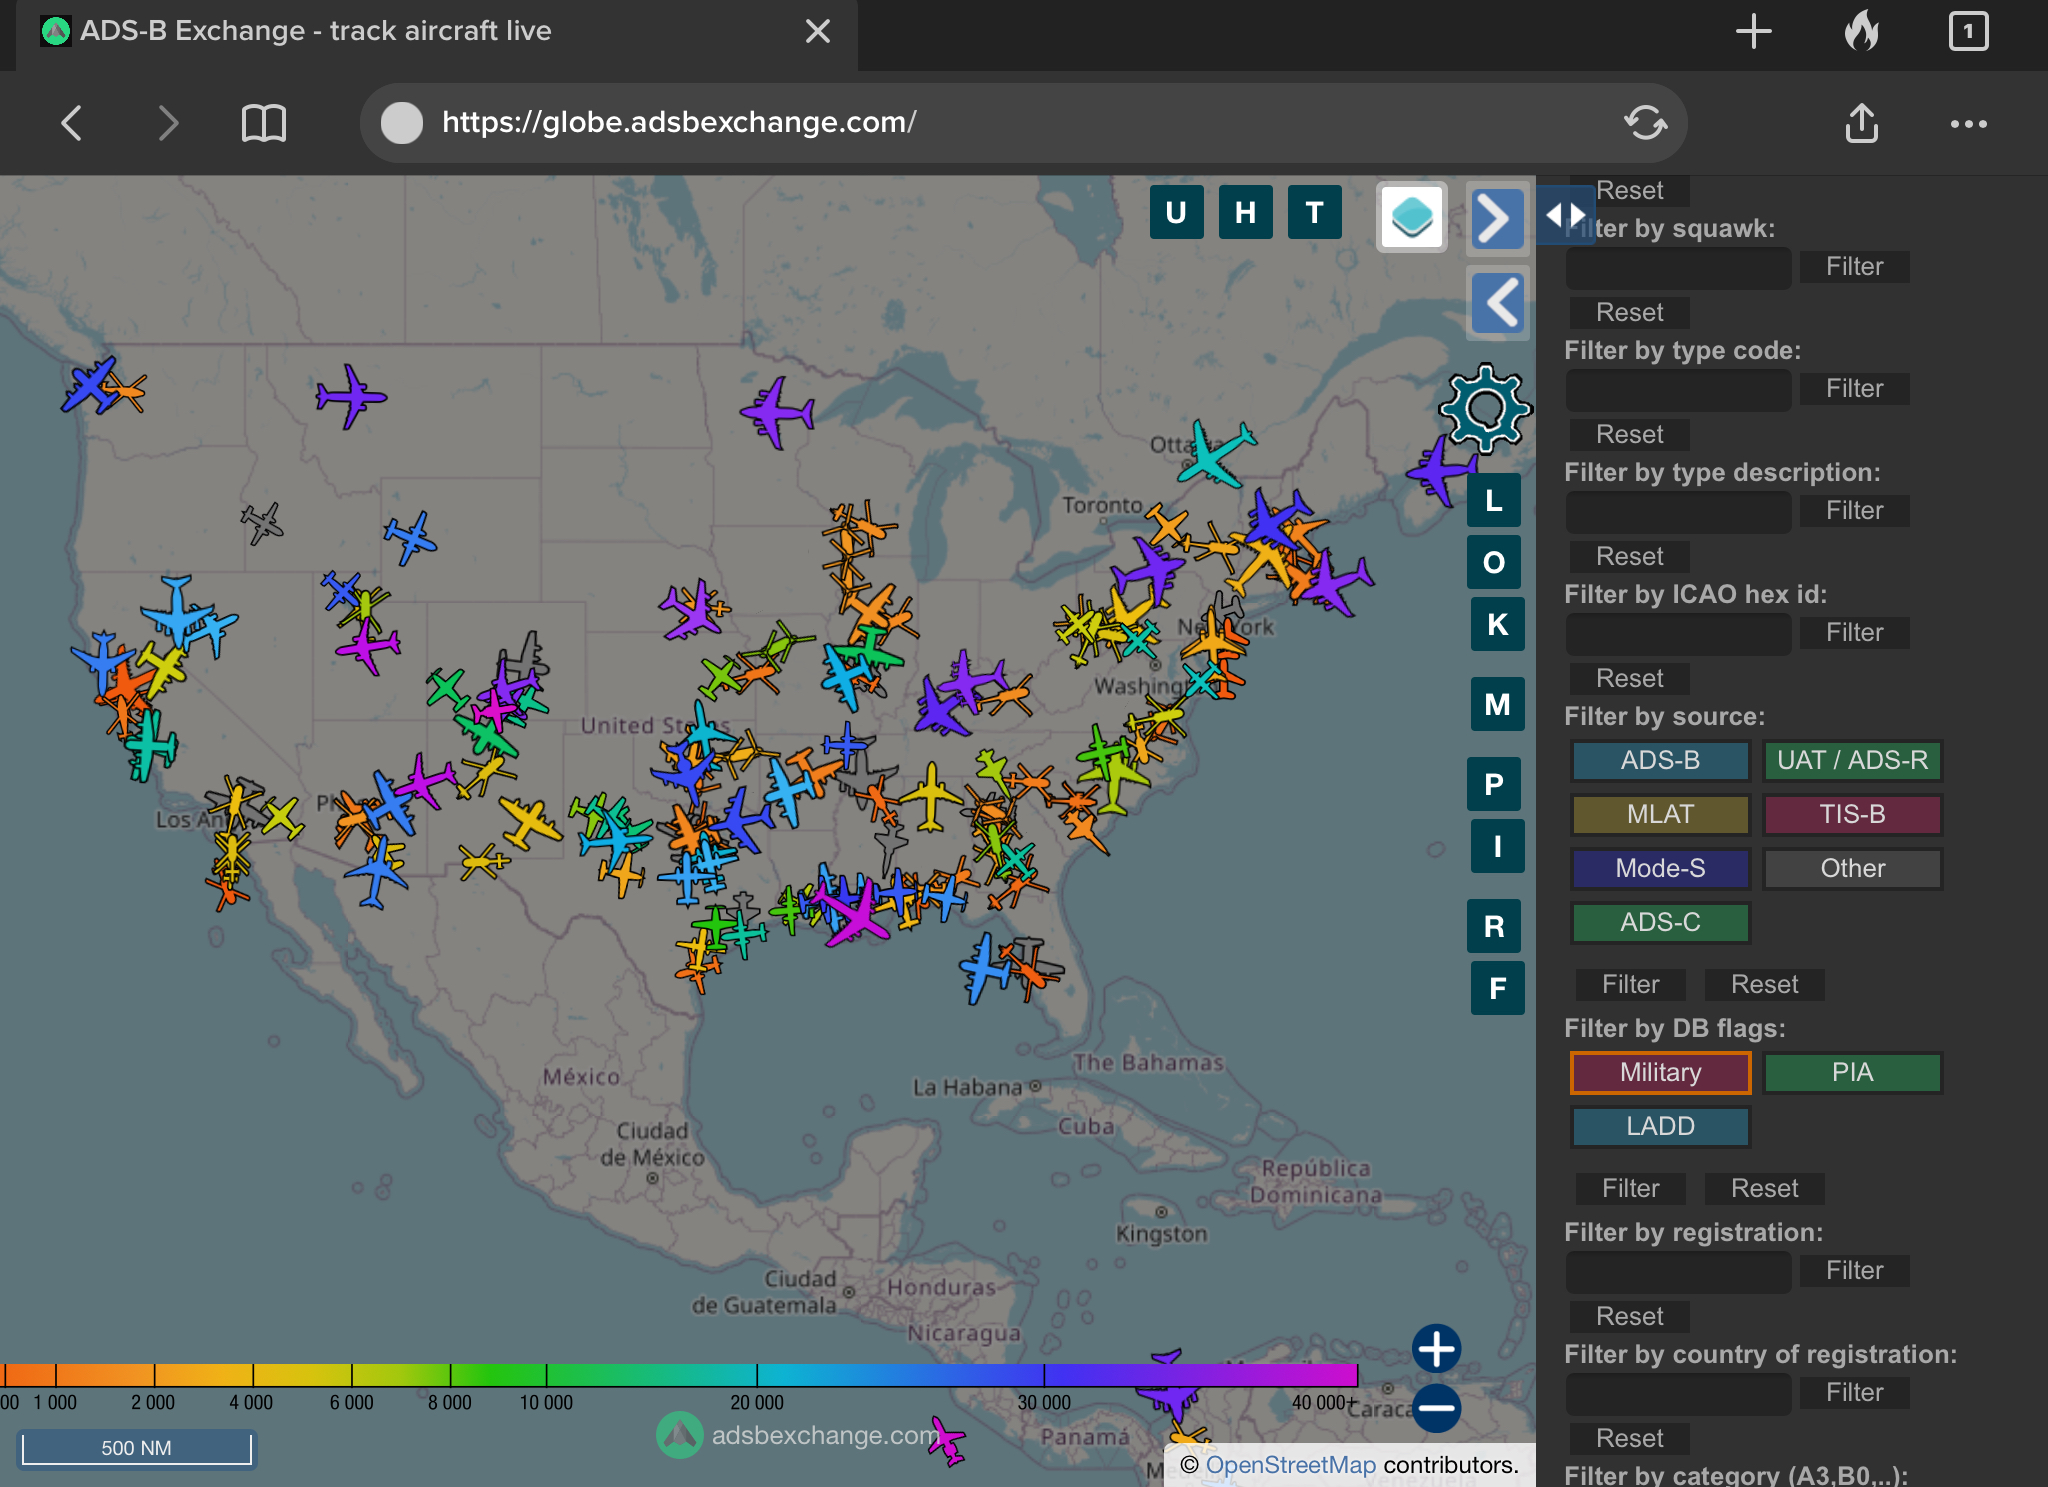The height and width of the screenshot is (1487, 2048).
Task: Click Filter under source options
Action: click(1630, 984)
